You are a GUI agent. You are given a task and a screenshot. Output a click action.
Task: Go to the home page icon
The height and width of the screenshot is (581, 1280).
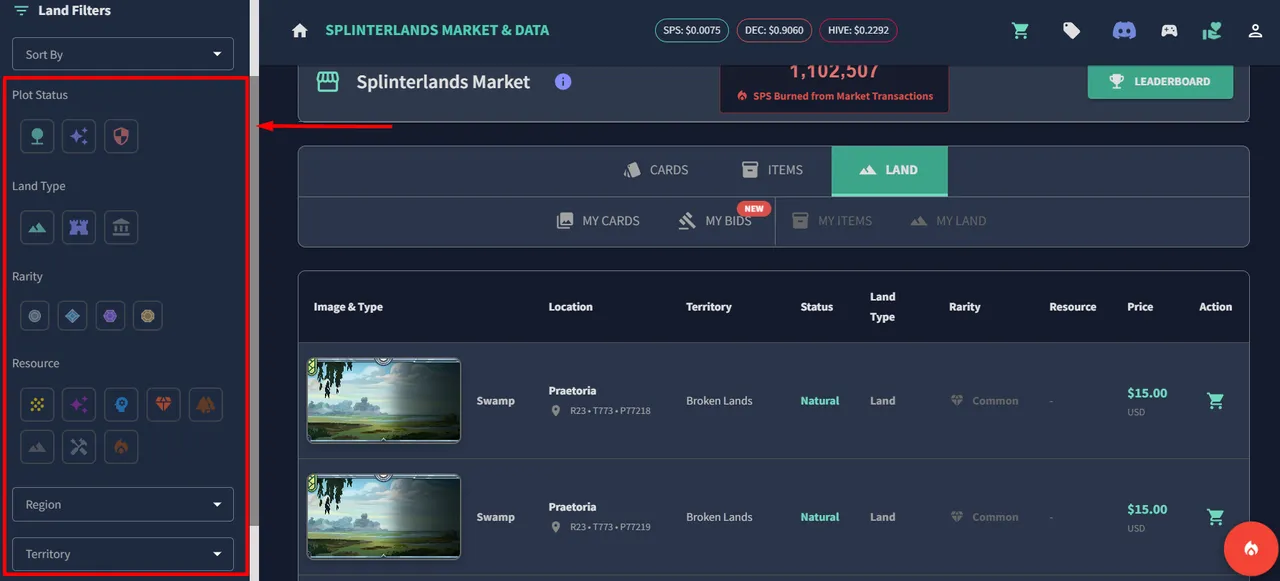click(x=299, y=31)
